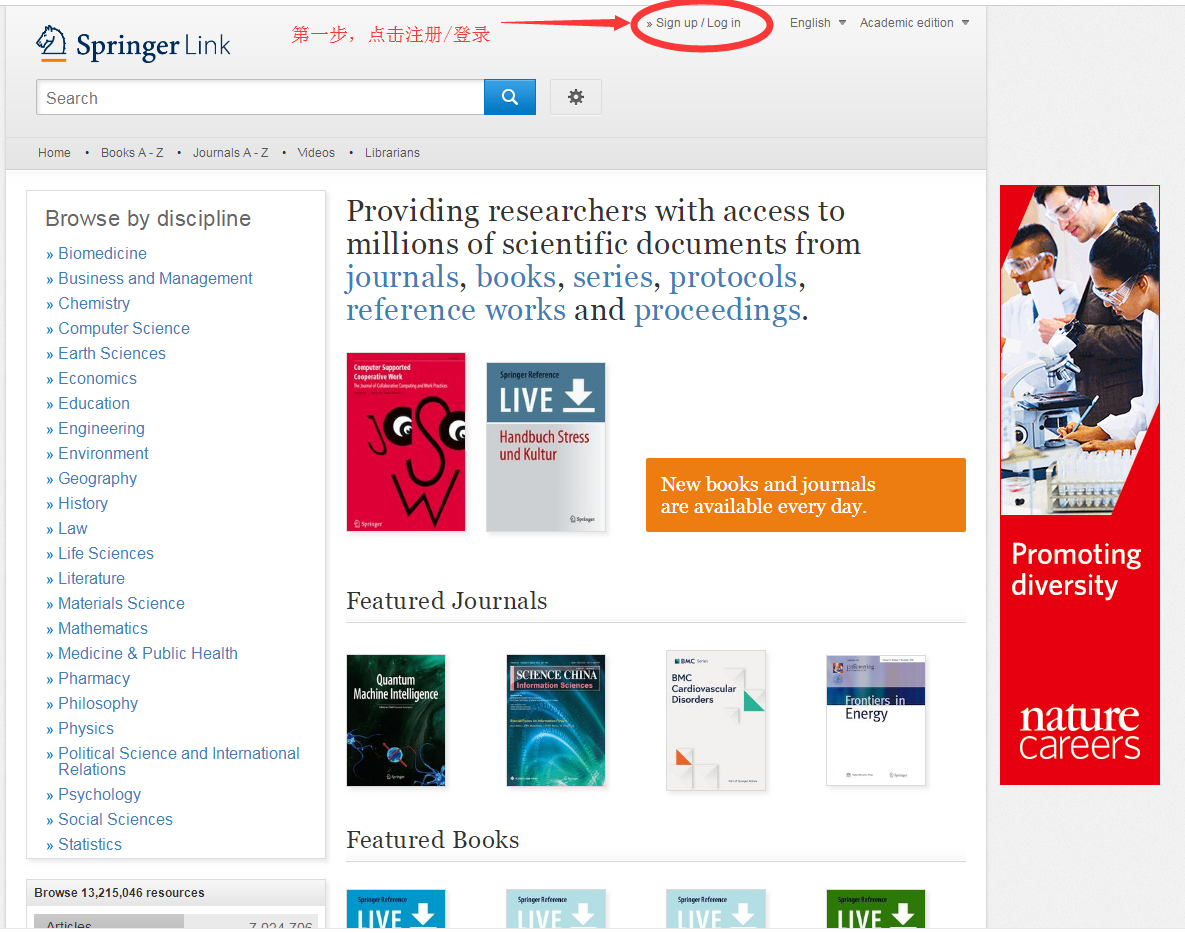Open Quantum Machine Intelligence journal cover
1185x933 pixels.
tap(396, 720)
